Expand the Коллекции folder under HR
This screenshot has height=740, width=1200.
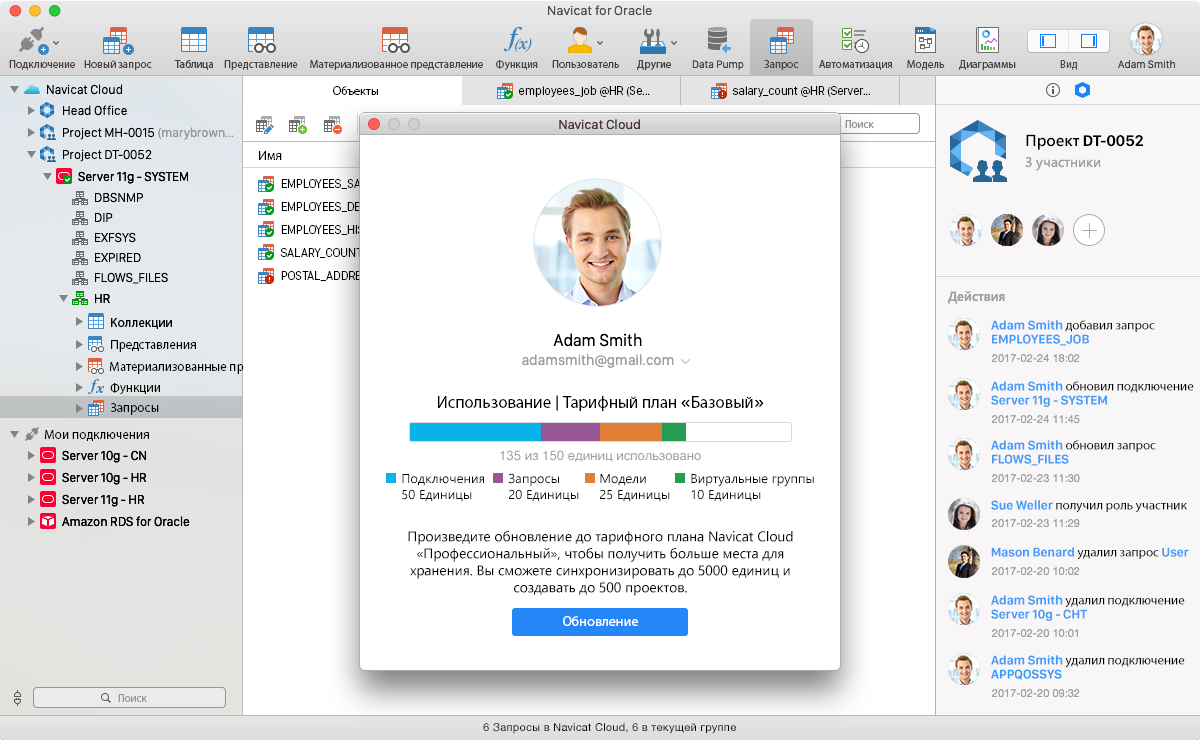[79, 322]
